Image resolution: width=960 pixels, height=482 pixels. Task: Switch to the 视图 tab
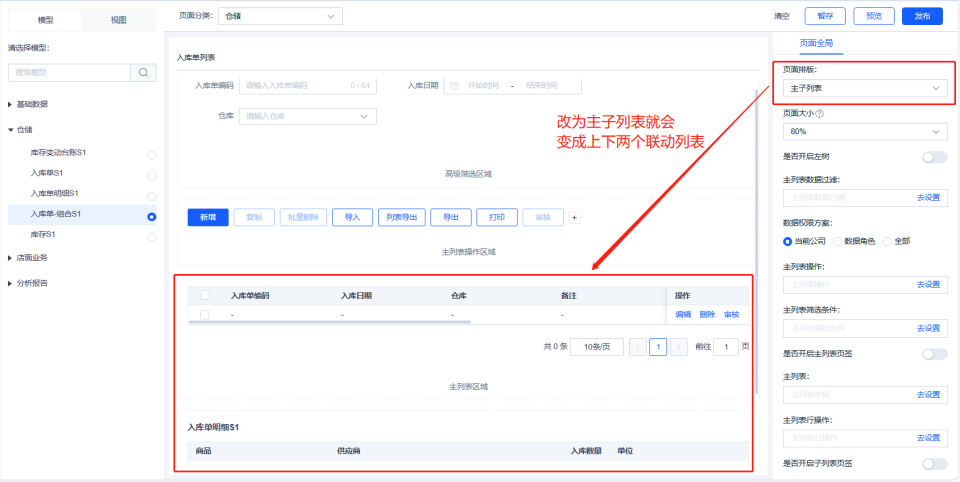[x=119, y=20]
